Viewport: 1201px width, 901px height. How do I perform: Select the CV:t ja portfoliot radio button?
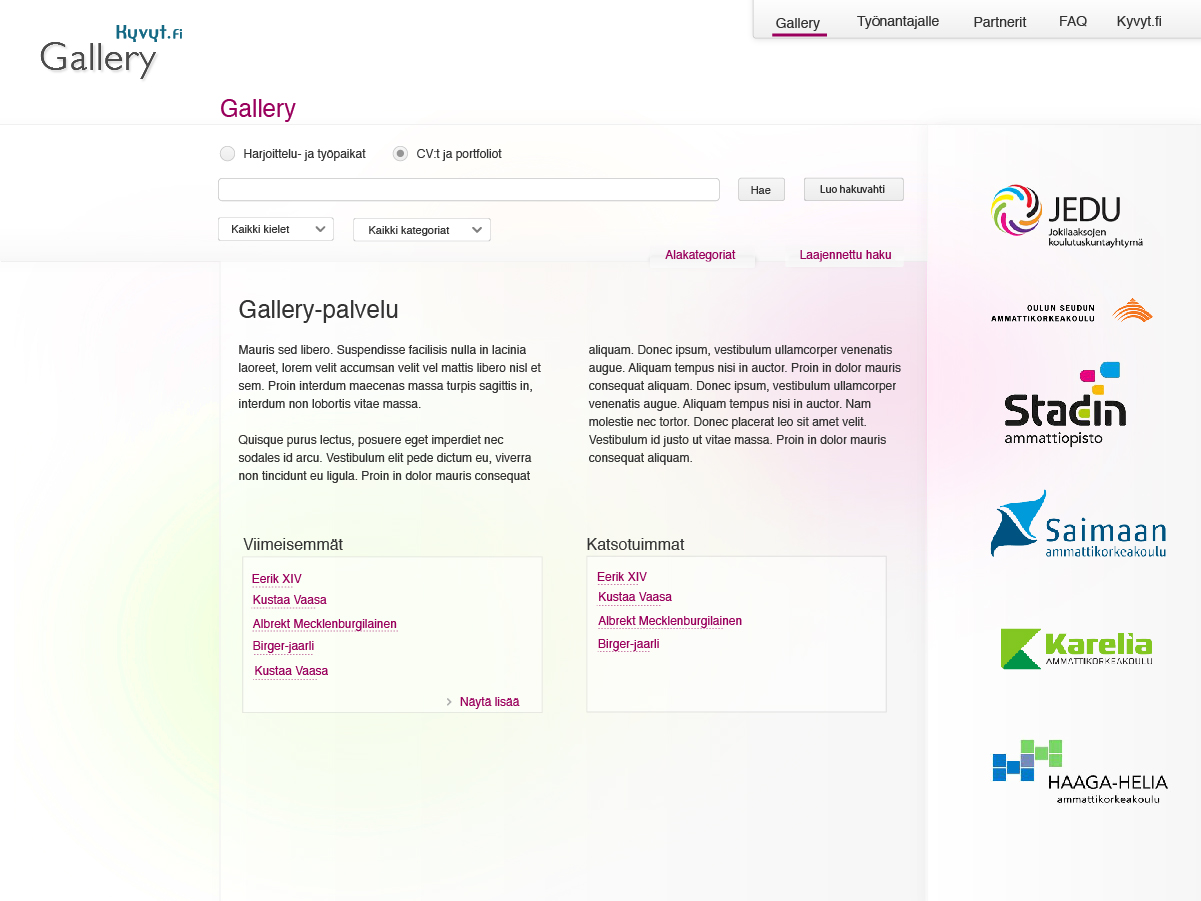400,154
